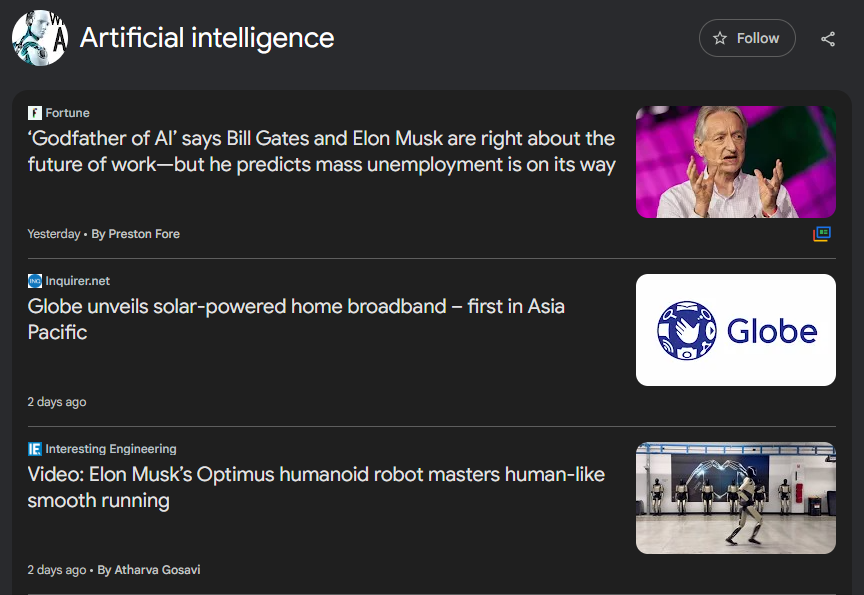The image size is (864, 595).
Task: Select the Inquirer.net source name
Action: pyautogui.click(x=78, y=281)
